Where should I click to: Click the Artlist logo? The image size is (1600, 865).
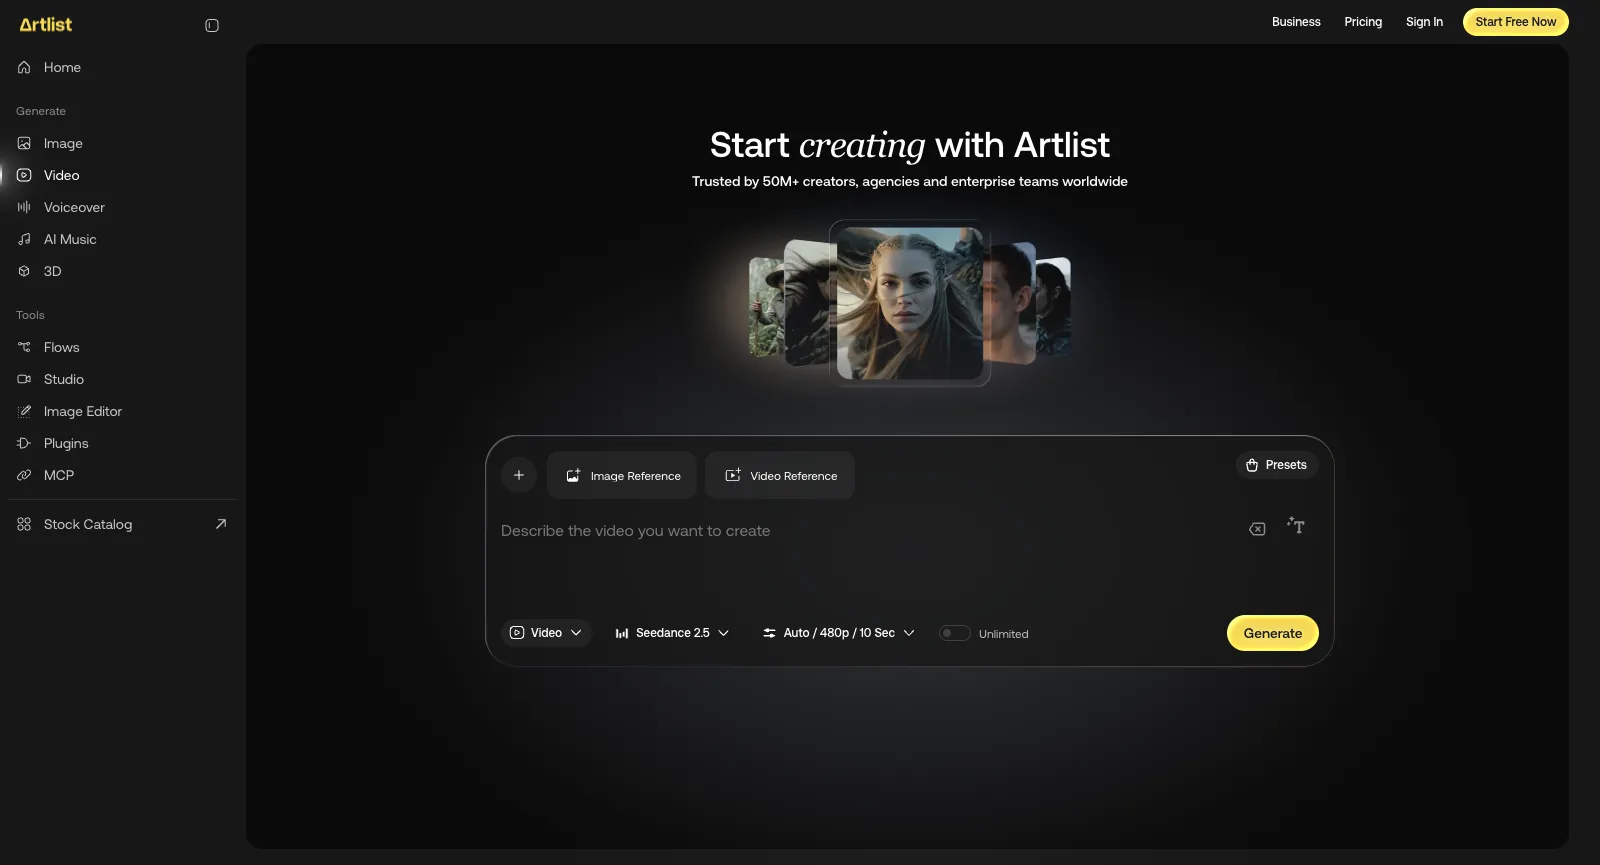click(46, 24)
